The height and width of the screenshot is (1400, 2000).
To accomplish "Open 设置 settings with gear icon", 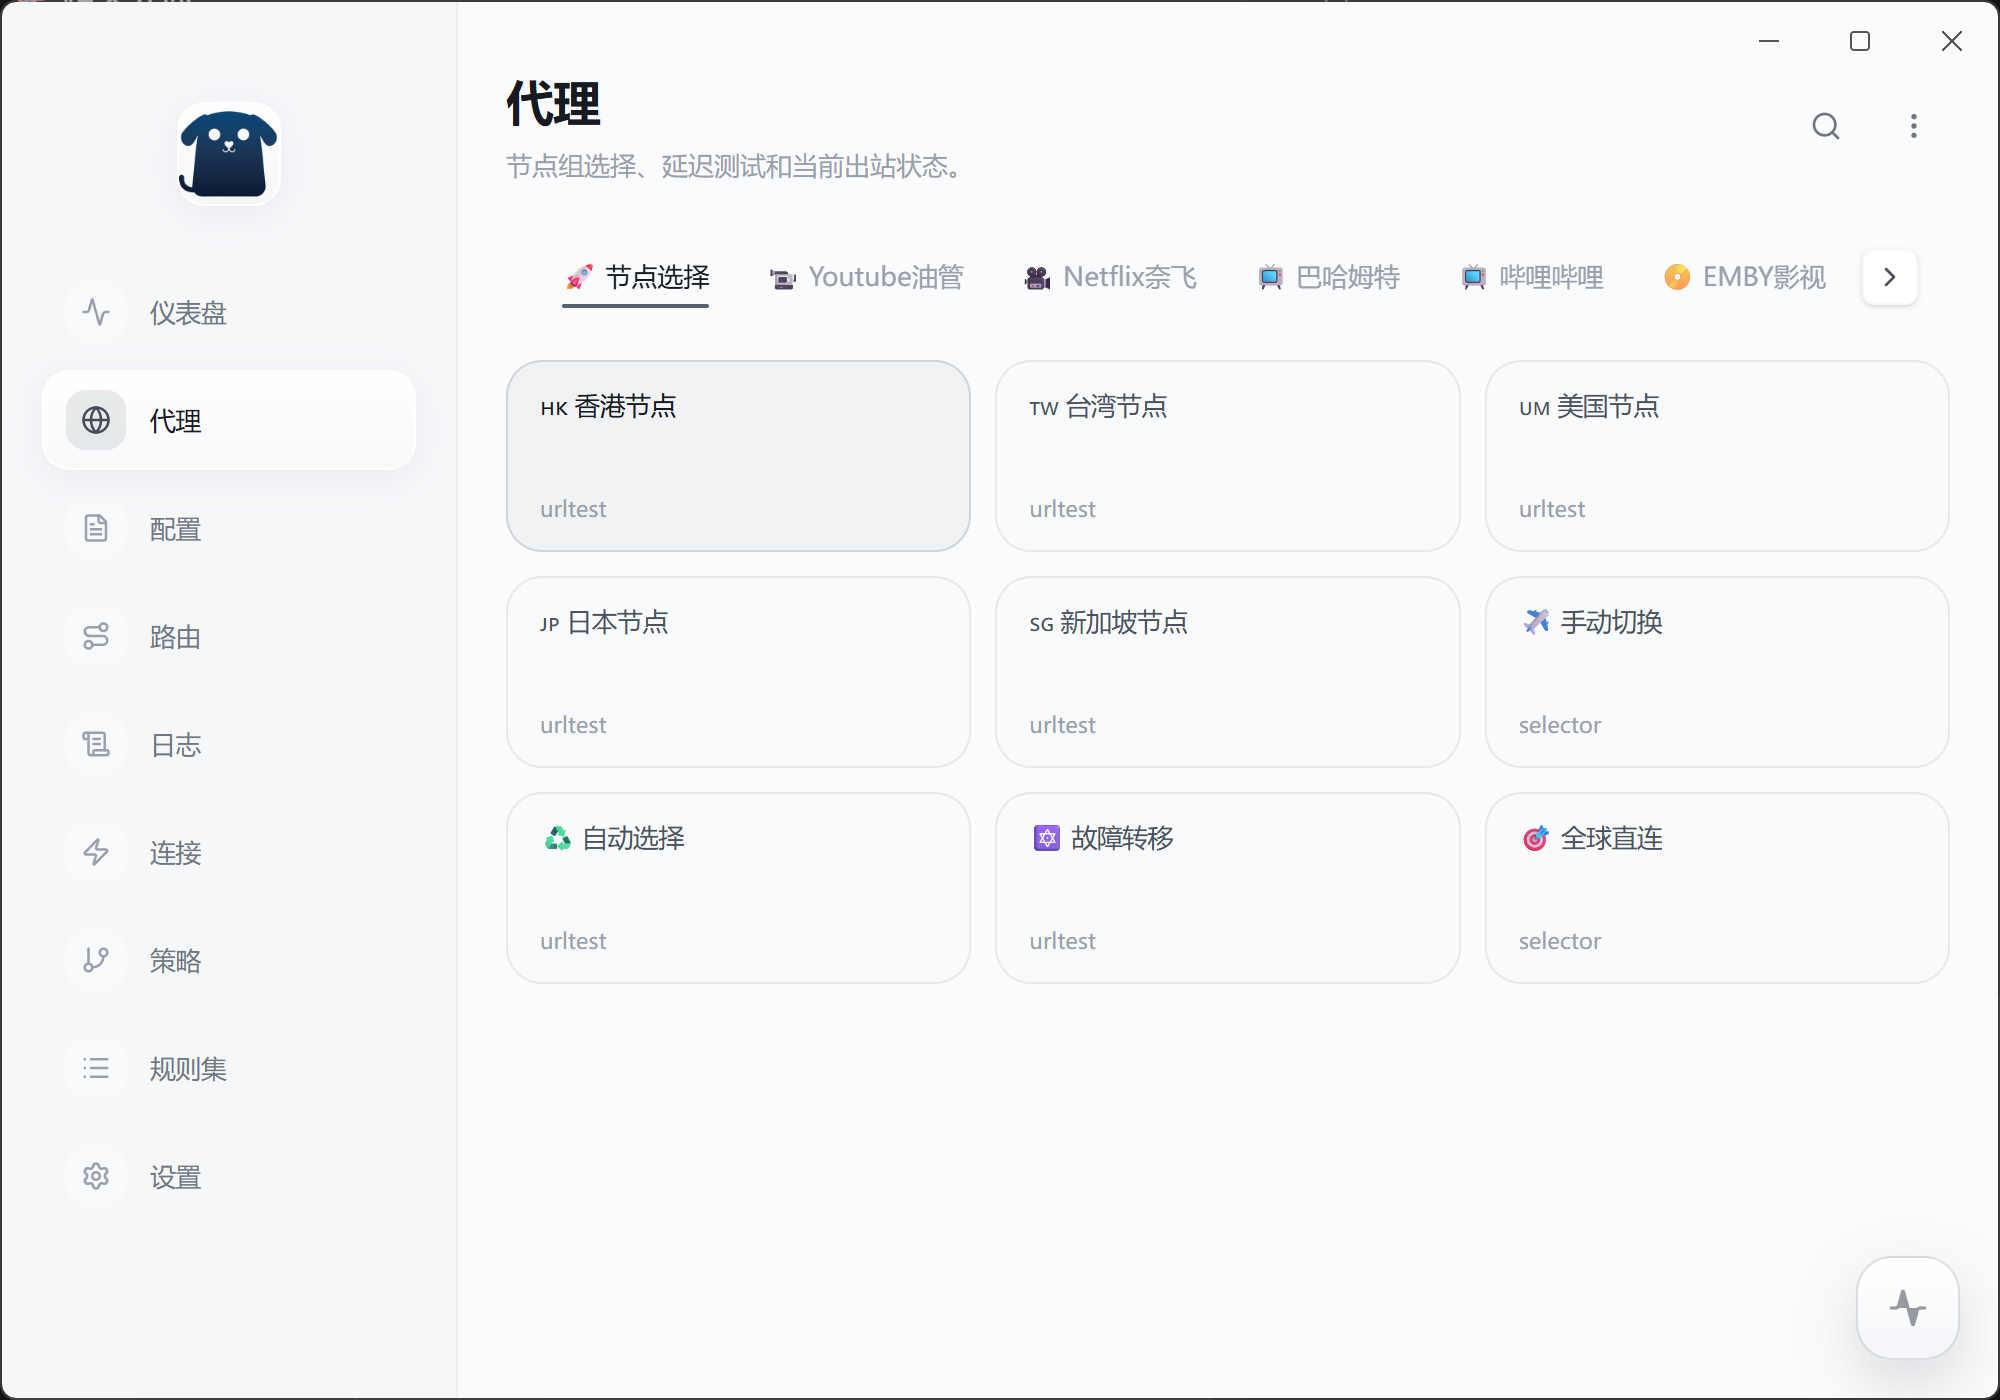I will click(175, 1177).
